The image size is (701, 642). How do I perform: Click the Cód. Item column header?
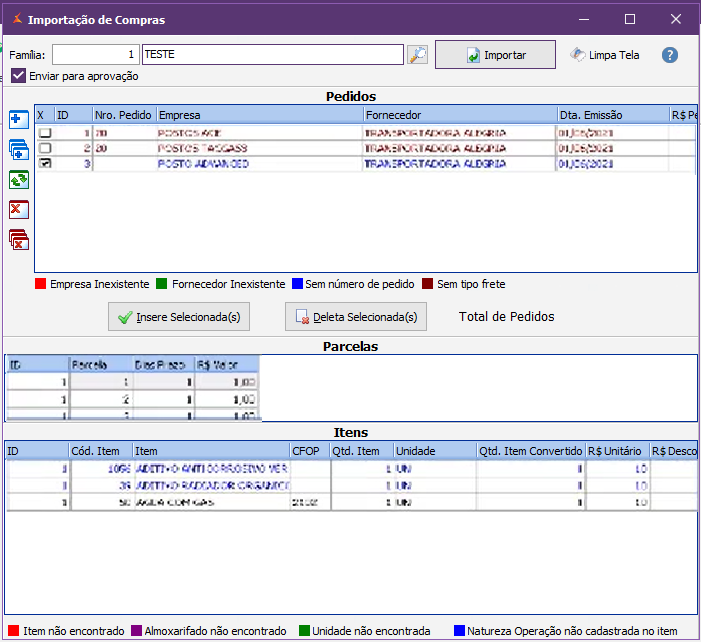click(x=99, y=451)
